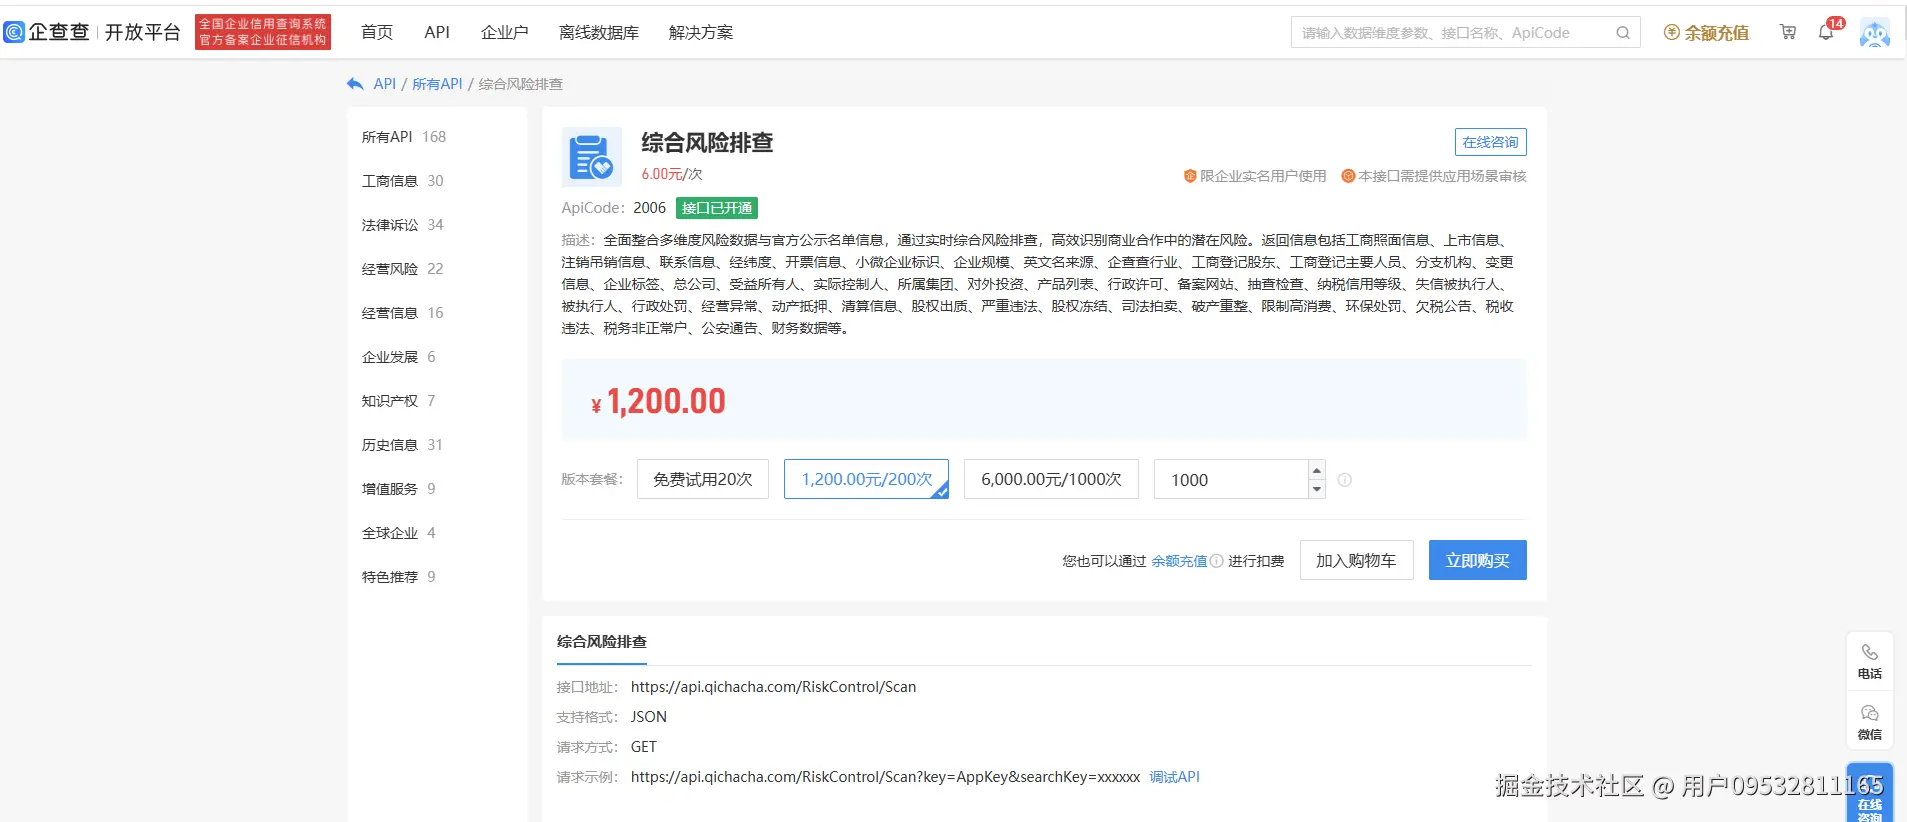Image resolution: width=1907 pixels, height=822 pixels.
Task: Click the API breadcrumb link
Action: pyautogui.click(x=385, y=84)
